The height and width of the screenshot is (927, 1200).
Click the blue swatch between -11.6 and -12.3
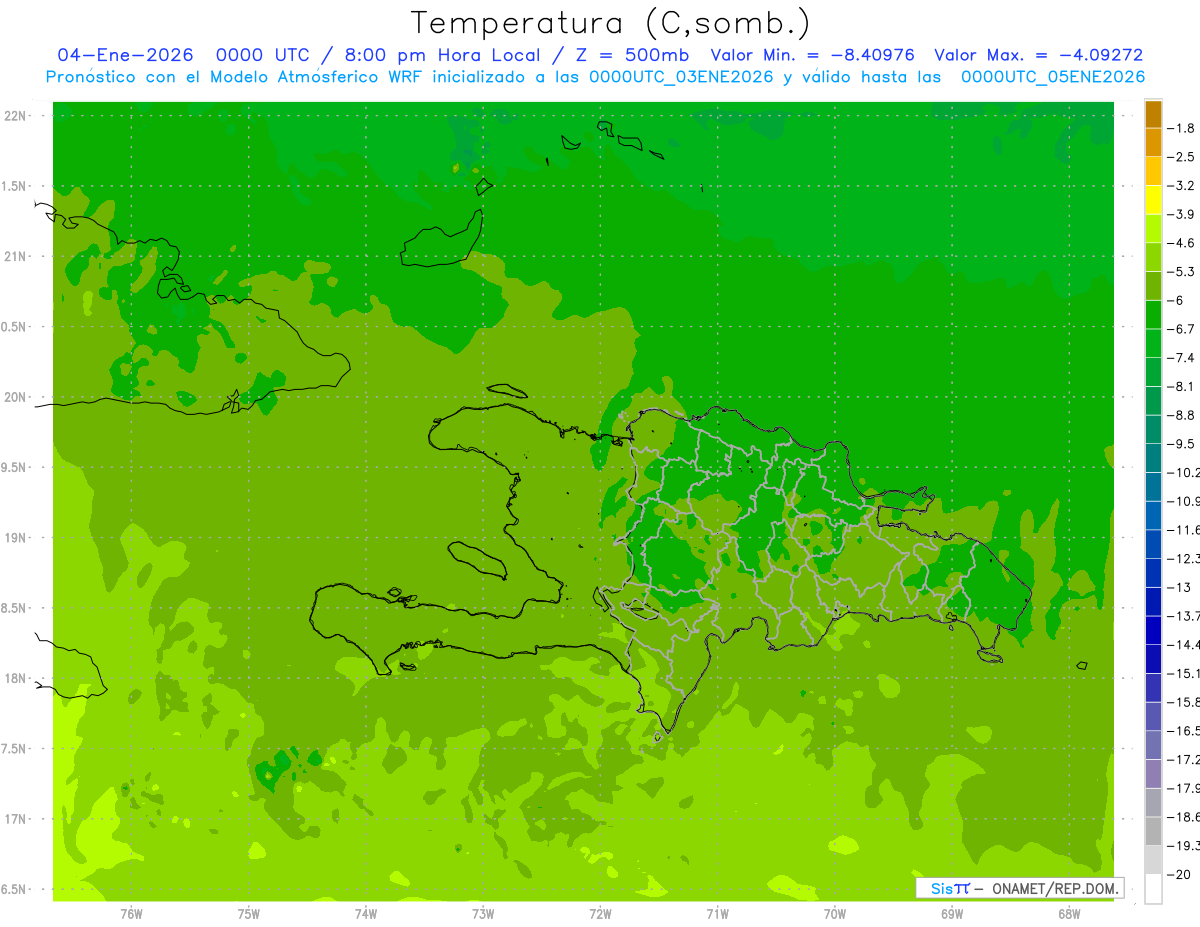click(x=1153, y=544)
